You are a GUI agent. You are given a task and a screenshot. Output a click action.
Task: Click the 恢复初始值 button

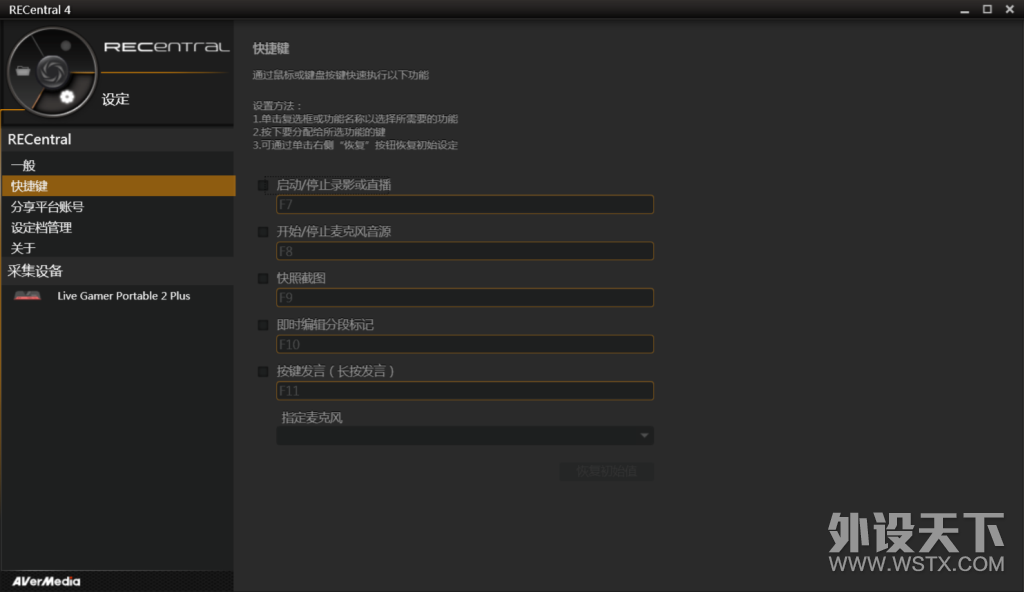(x=607, y=471)
